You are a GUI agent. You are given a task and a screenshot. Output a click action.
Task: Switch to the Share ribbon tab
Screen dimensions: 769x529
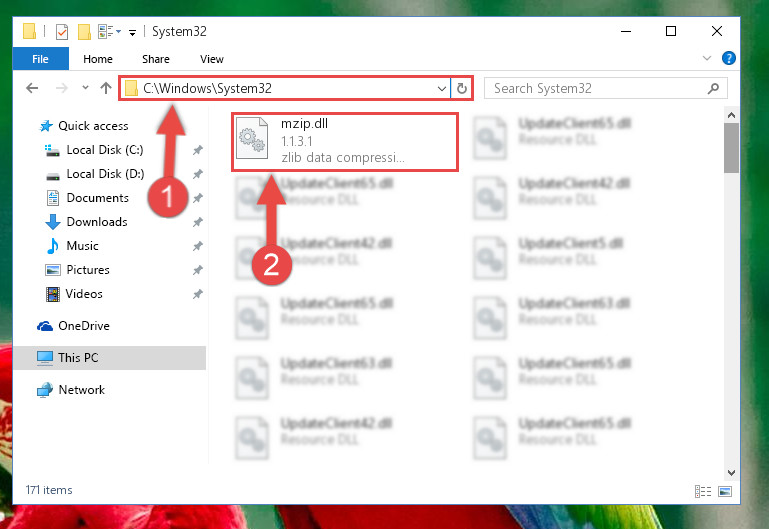point(156,59)
